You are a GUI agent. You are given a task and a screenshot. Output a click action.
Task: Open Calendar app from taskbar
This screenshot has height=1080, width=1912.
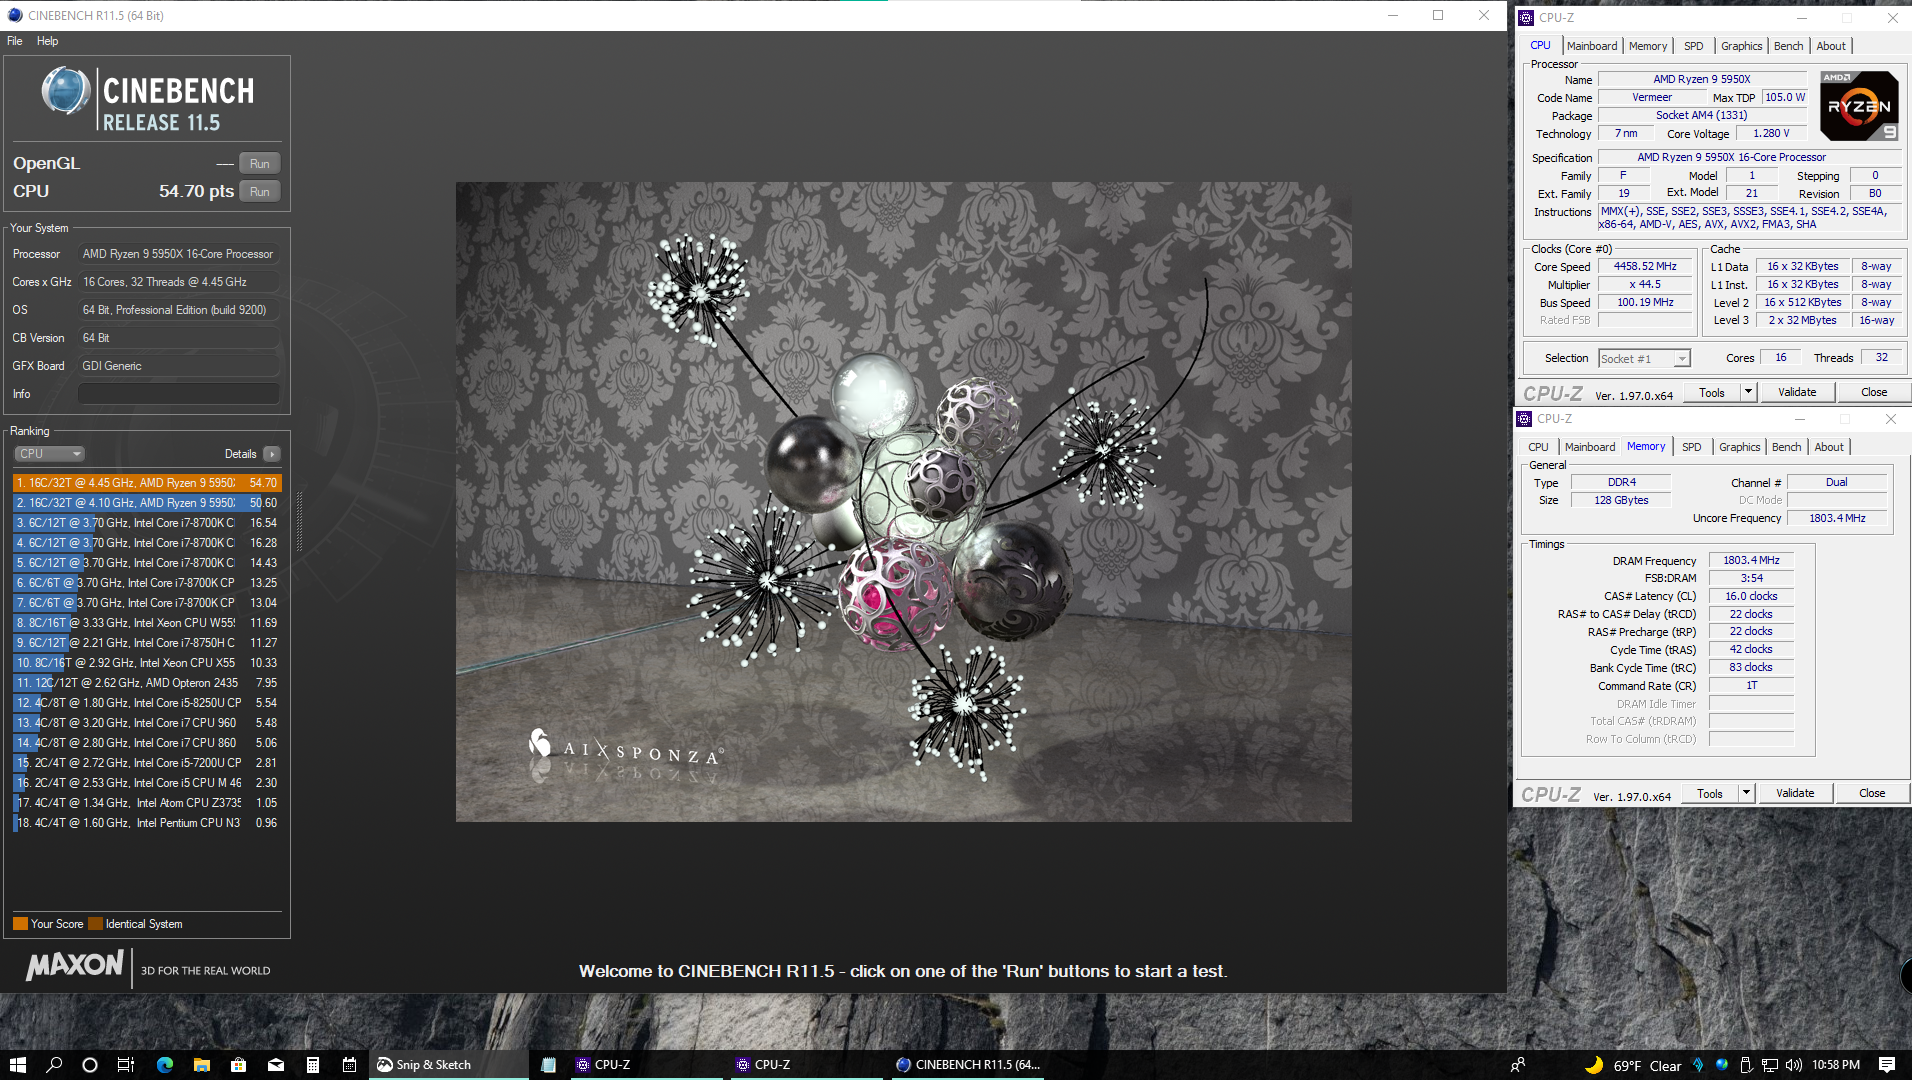350,1065
